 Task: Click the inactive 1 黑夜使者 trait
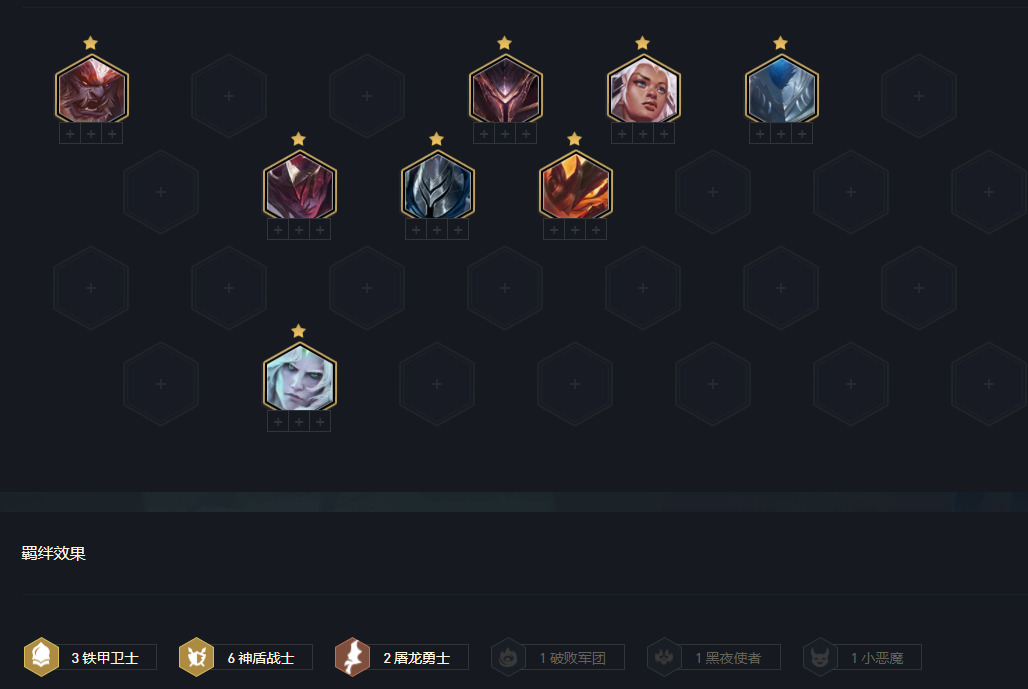pos(714,657)
